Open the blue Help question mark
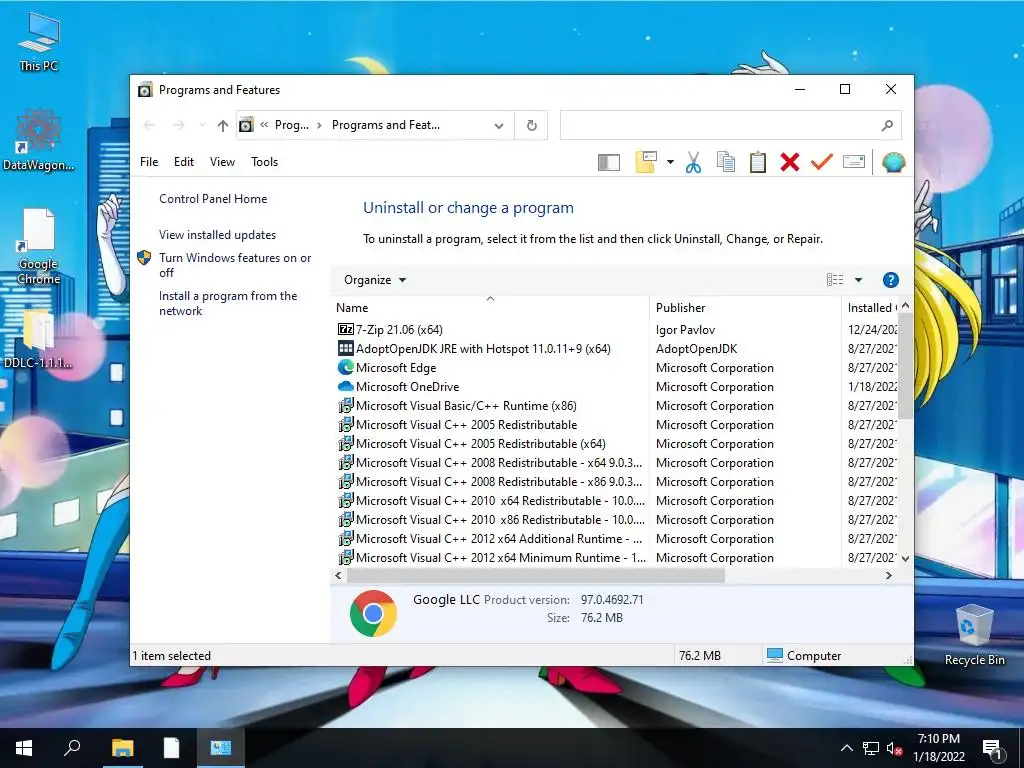 tap(891, 280)
